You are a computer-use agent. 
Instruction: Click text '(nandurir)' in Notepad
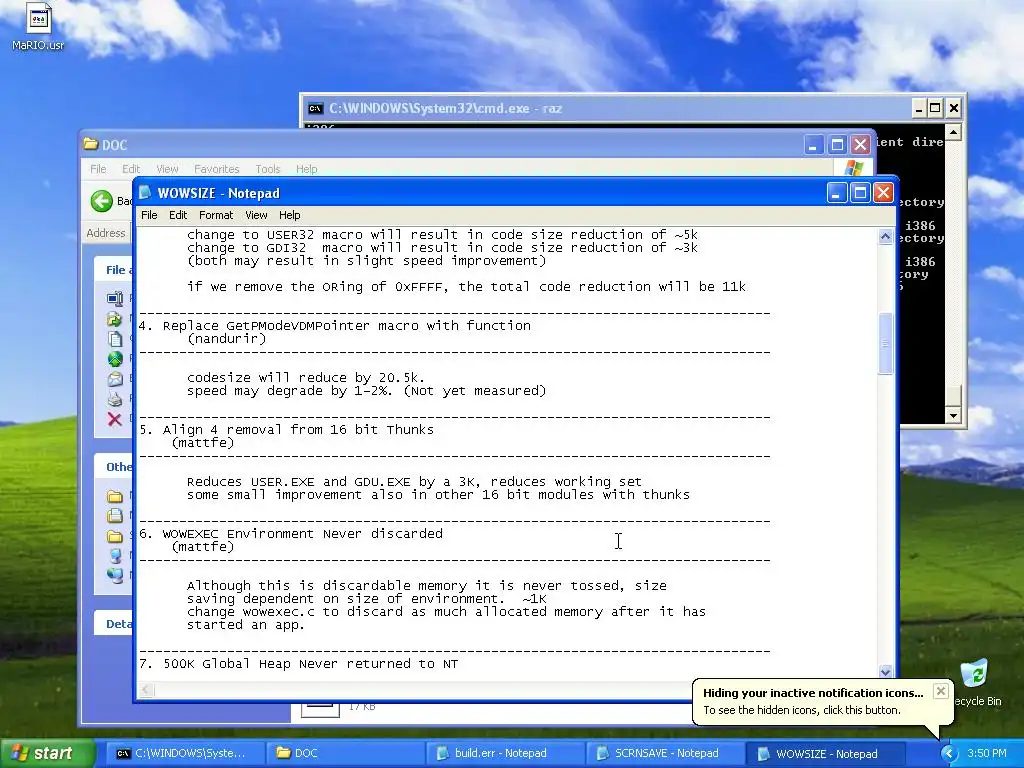coord(227,338)
